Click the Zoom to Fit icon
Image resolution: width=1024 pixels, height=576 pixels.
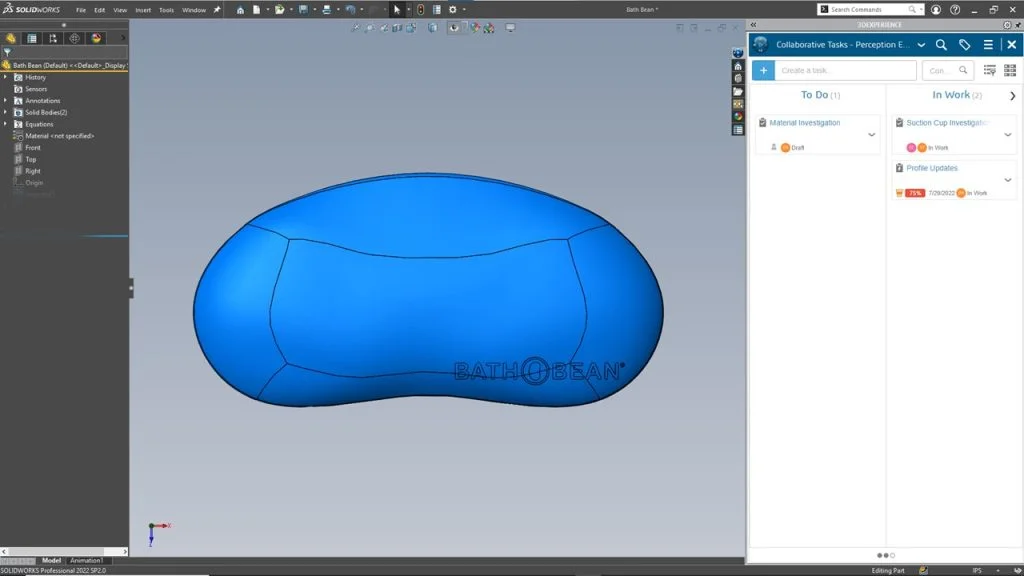pos(355,28)
